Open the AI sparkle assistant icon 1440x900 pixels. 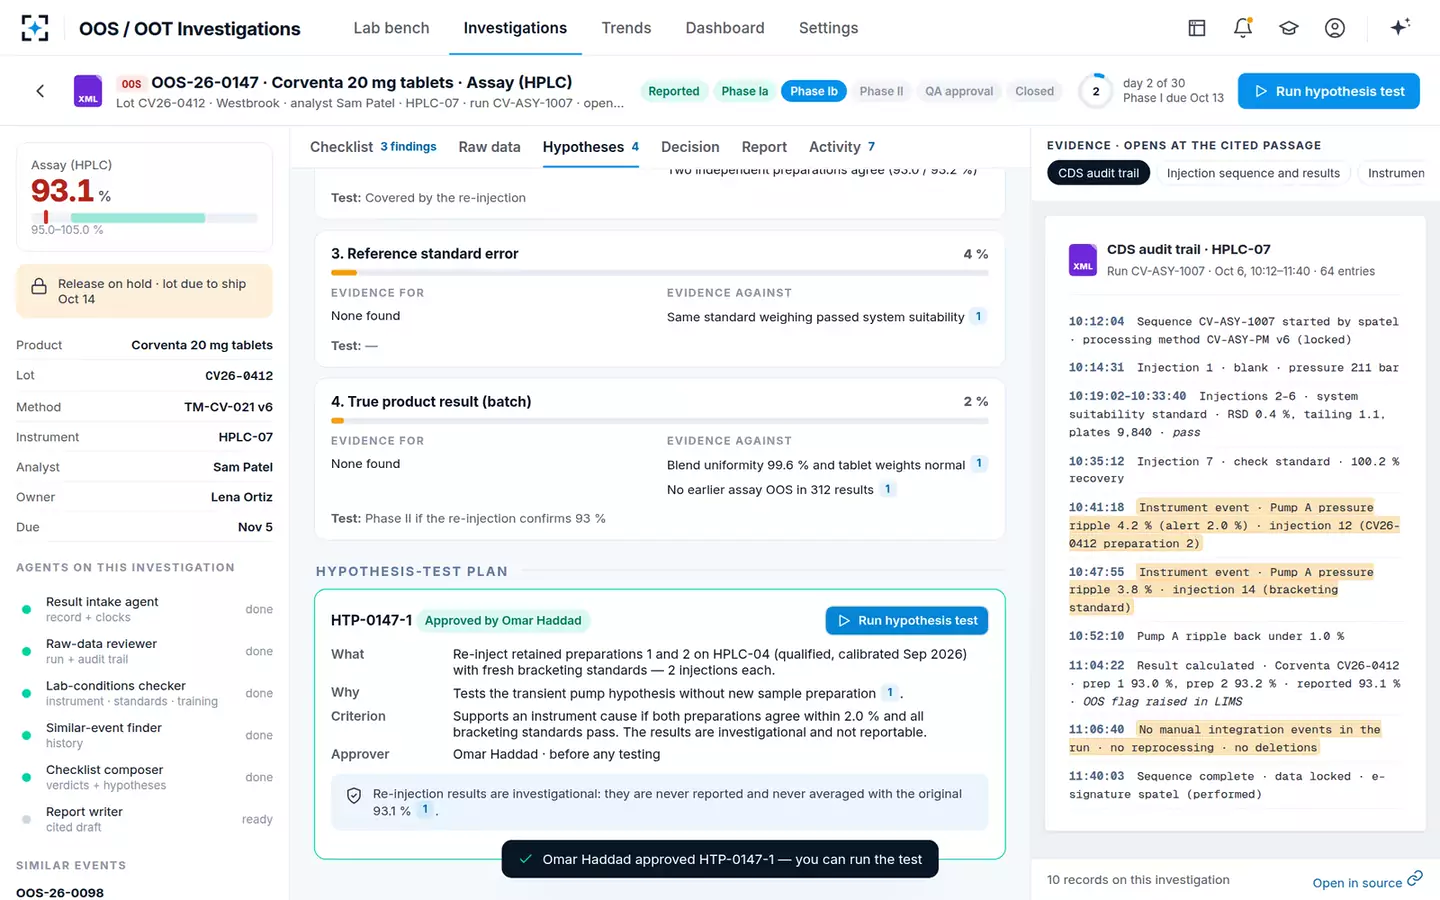1400,27
